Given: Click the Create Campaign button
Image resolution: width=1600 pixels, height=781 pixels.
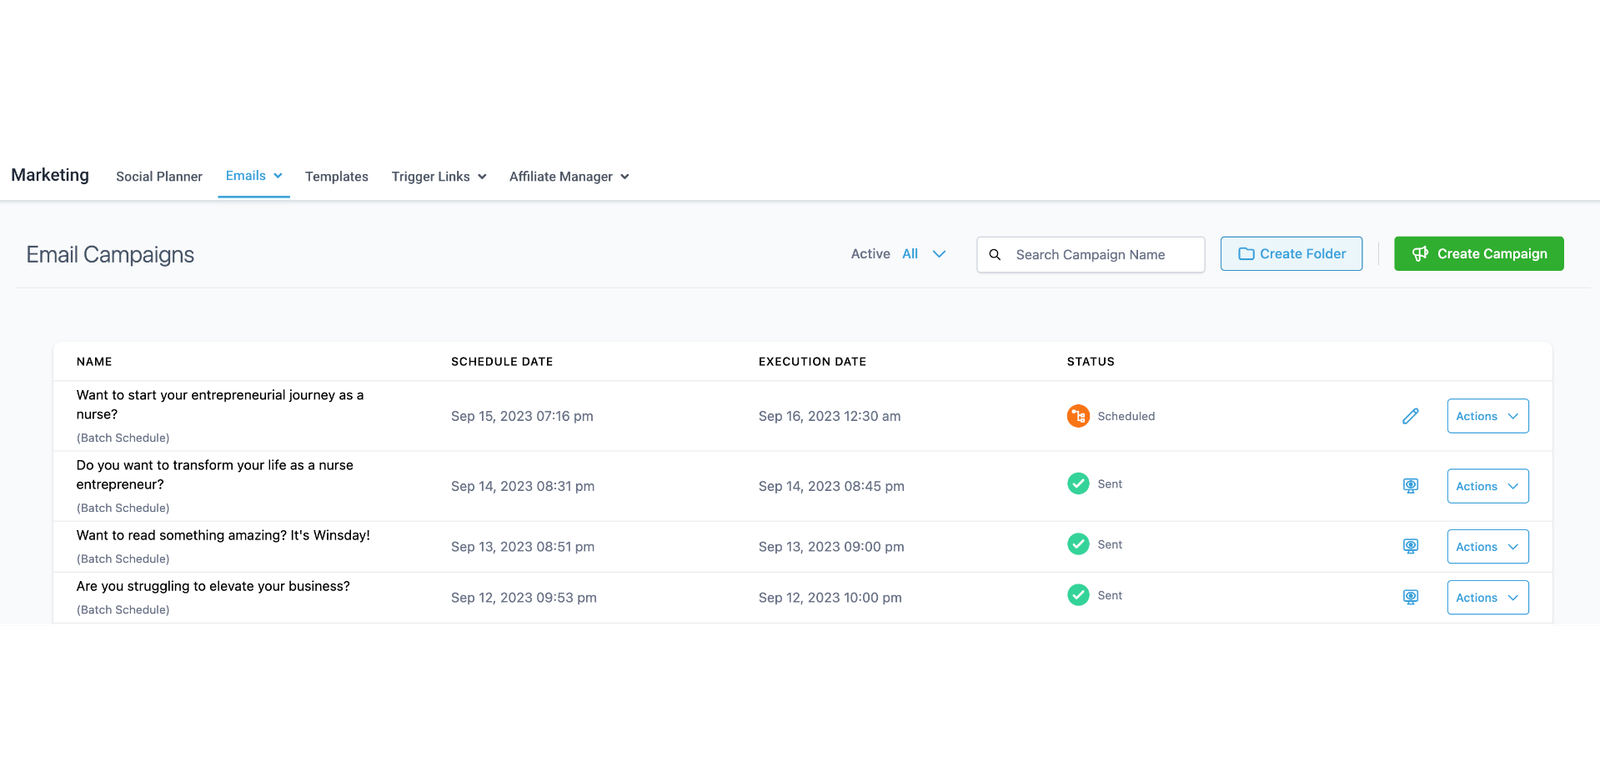Looking at the screenshot, I should [1478, 254].
